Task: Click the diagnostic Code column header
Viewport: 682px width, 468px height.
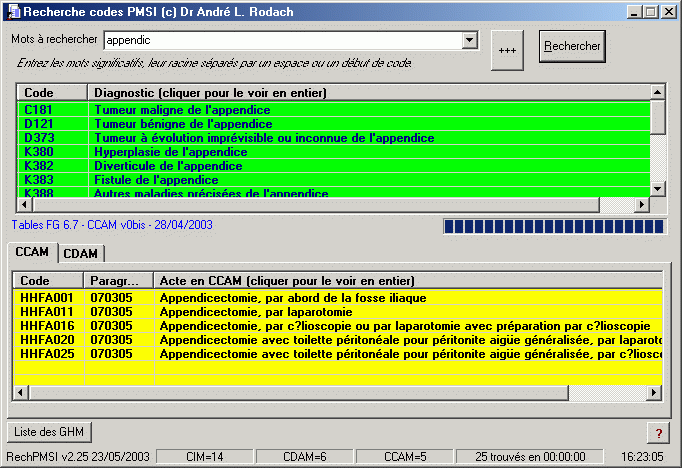Action: click(52, 93)
